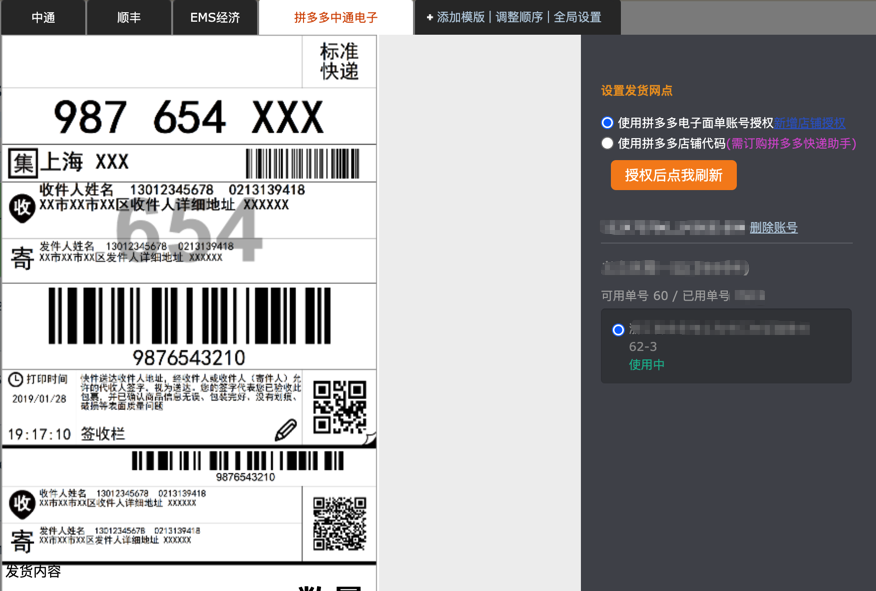Click the print date 2019/01/28
Screen dimensions: 876x591
coord(39,399)
